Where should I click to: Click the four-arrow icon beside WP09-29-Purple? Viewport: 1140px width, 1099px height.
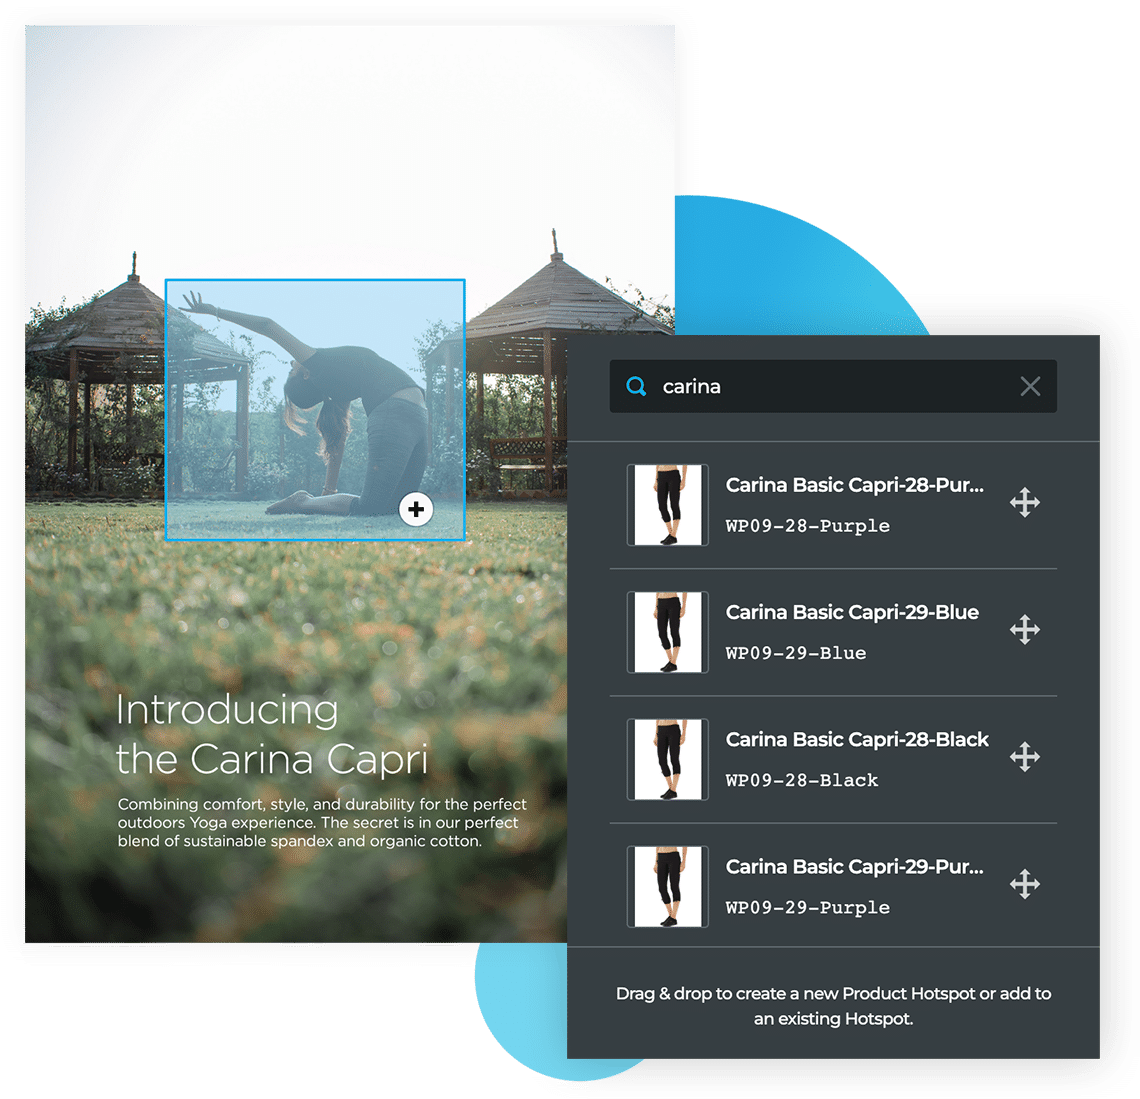(x=1024, y=884)
